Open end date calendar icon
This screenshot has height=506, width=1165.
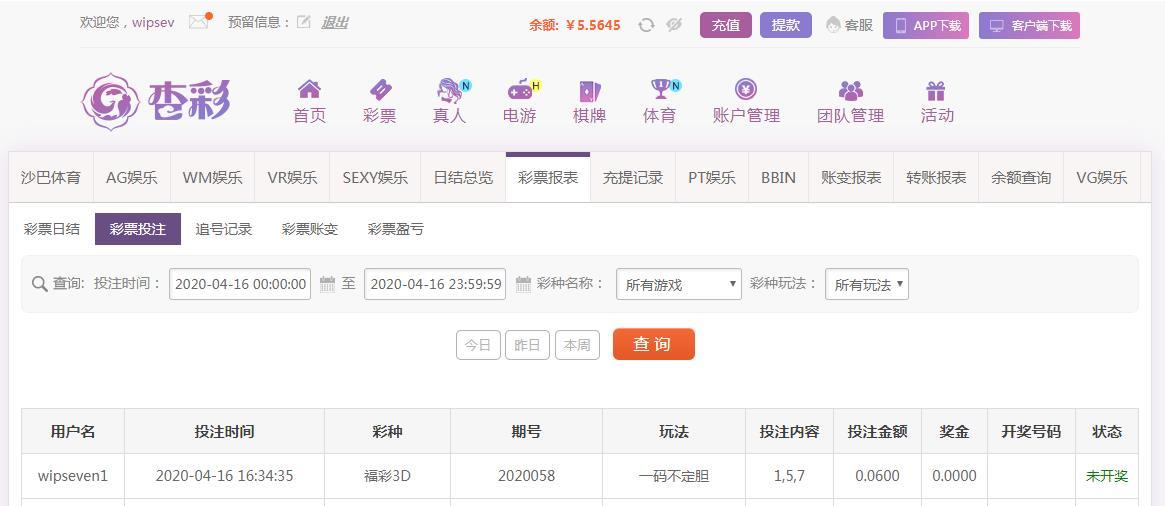523,284
